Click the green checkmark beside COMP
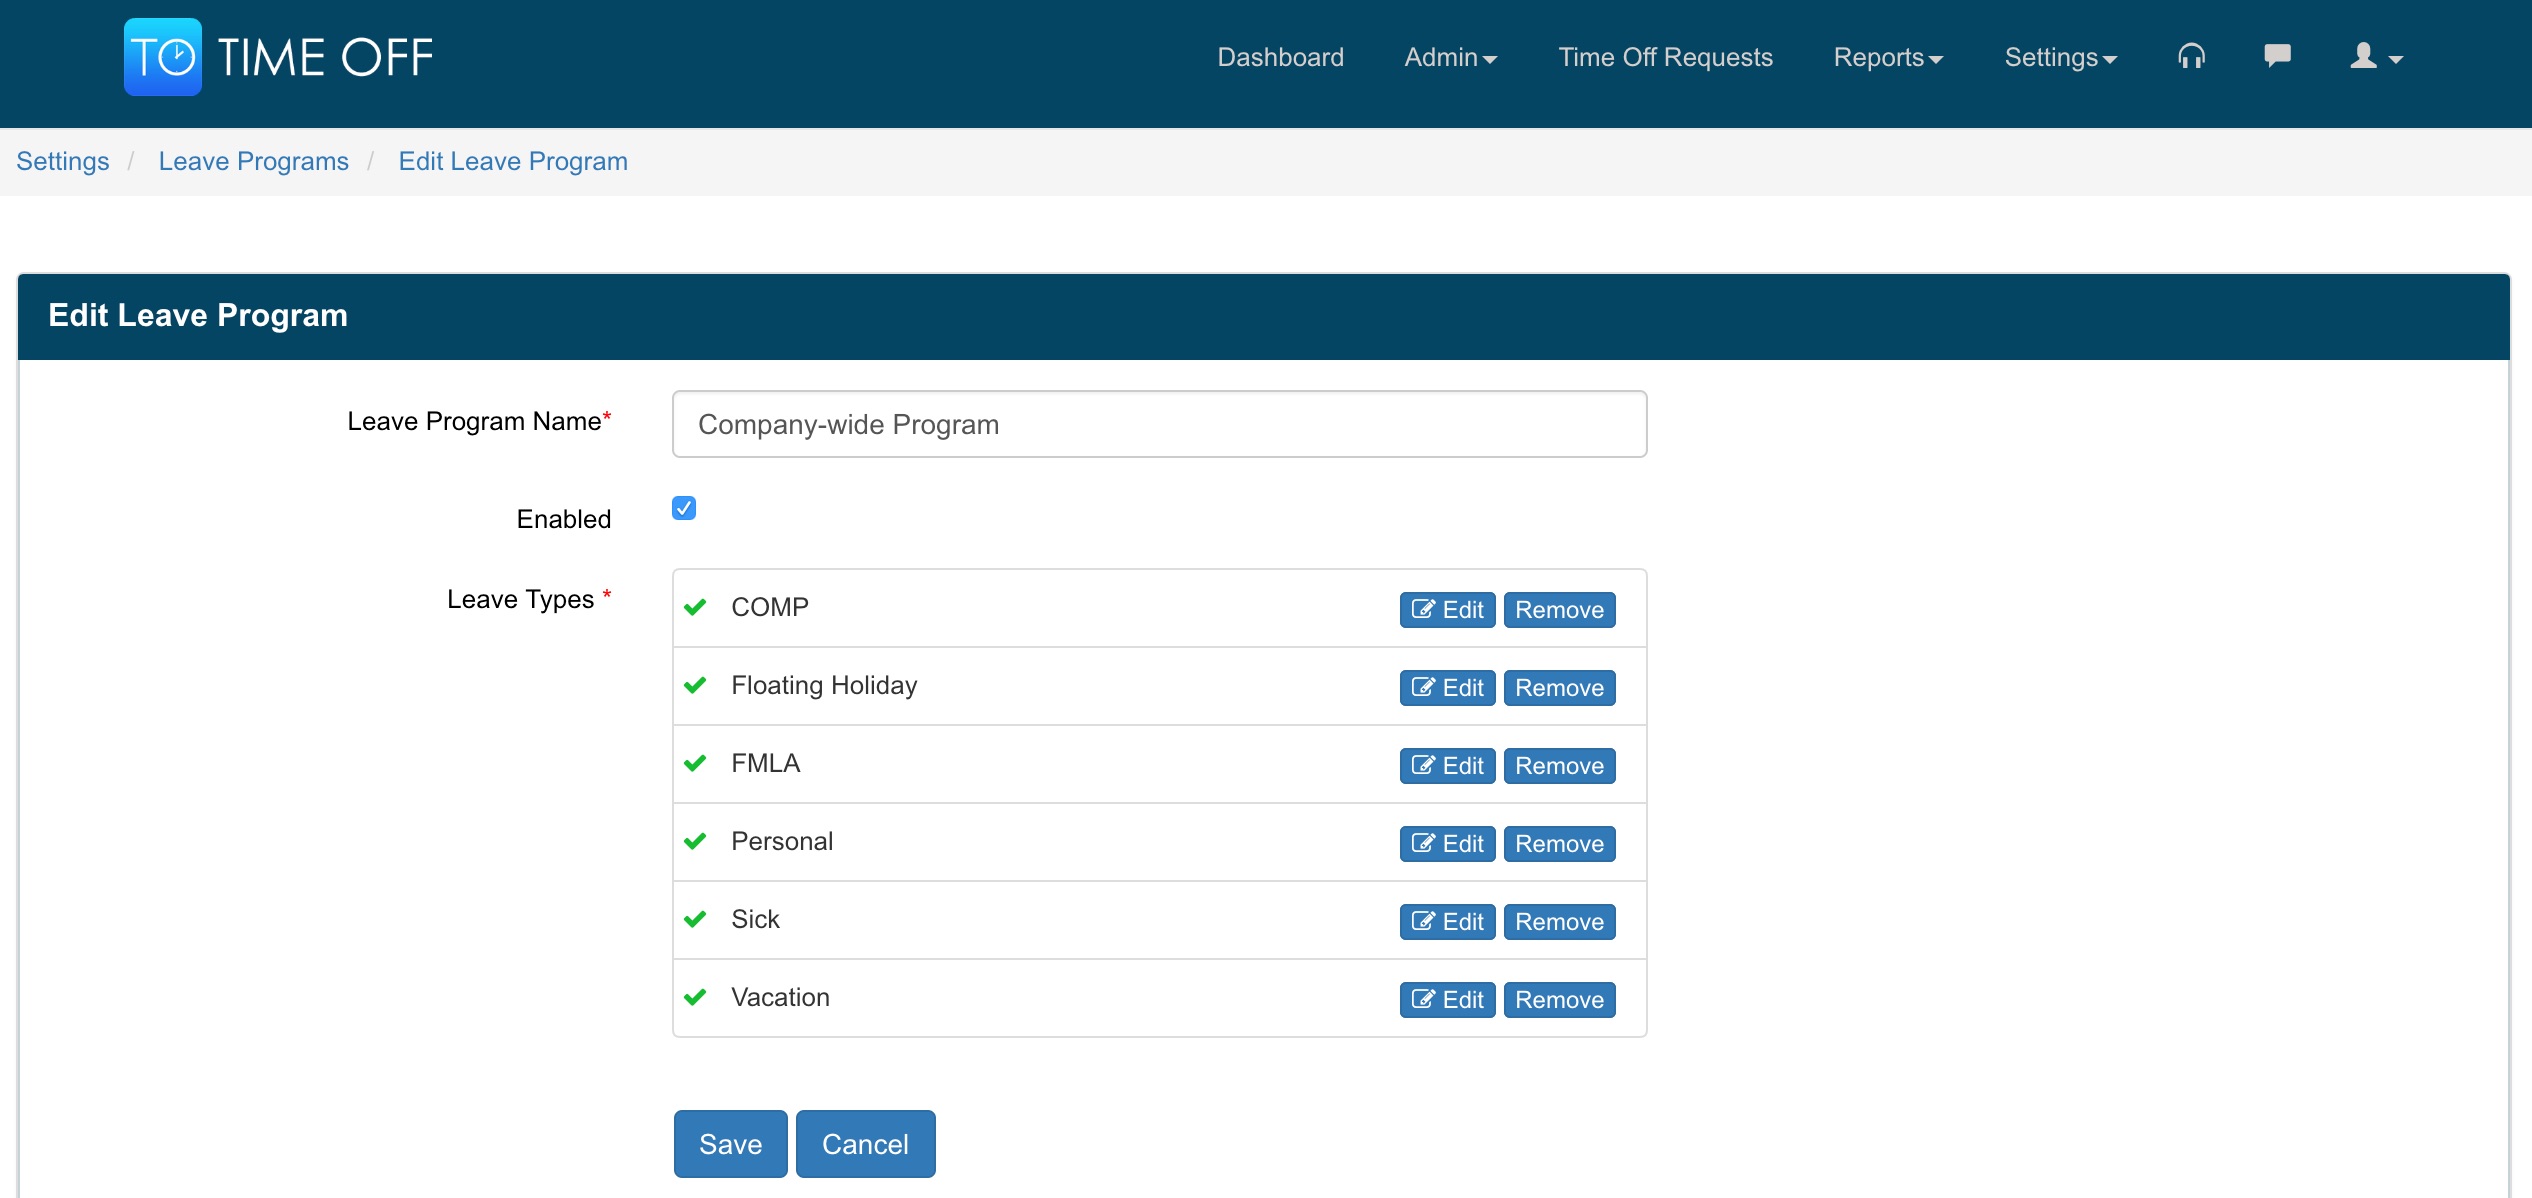This screenshot has height=1198, width=2532. [x=695, y=607]
